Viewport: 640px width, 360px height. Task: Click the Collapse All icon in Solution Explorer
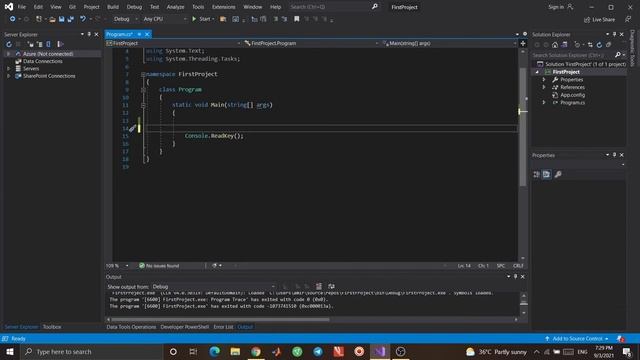pos(609,45)
